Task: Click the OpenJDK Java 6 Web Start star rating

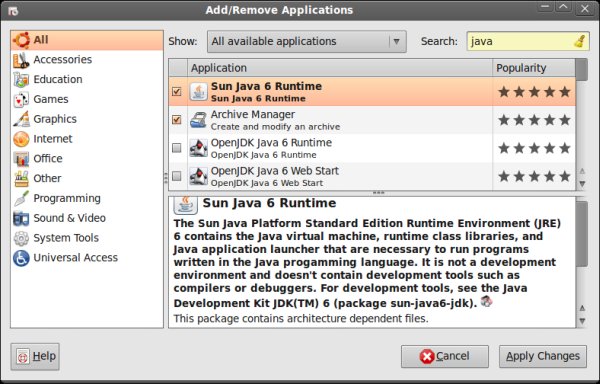Action: coord(534,176)
